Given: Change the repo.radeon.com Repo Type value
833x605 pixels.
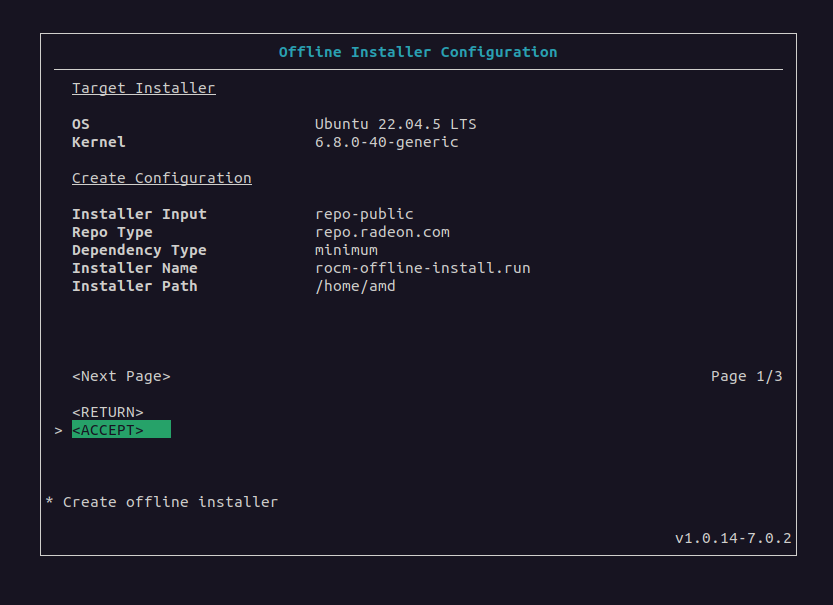Looking at the screenshot, I should coord(382,232).
